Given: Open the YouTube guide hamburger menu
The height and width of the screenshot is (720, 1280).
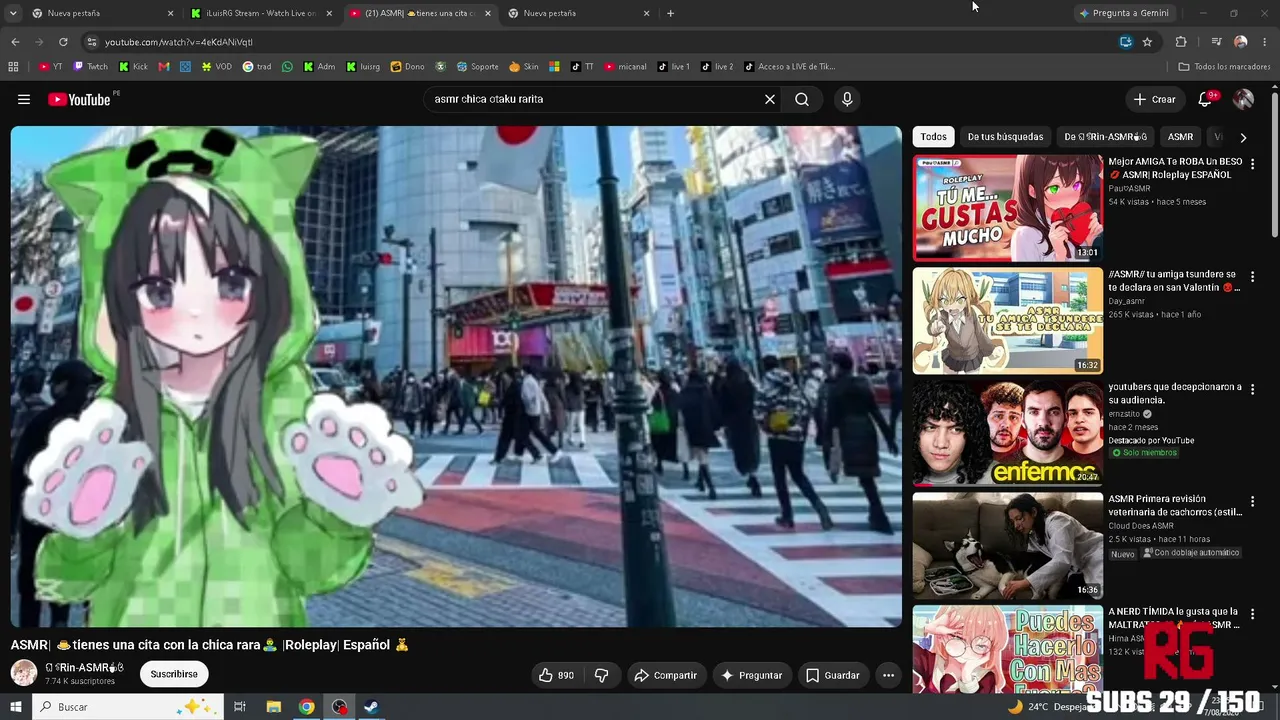Looking at the screenshot, I should pos(24,99).
